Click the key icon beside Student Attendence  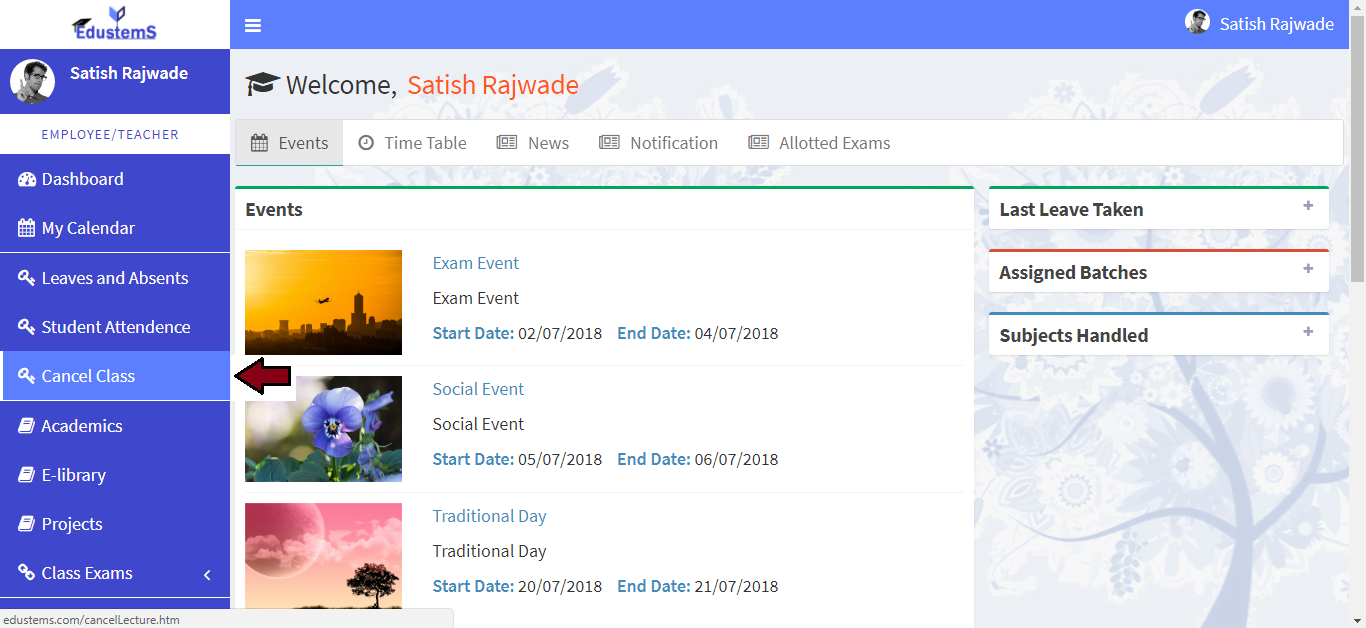(x=27, y=327)
